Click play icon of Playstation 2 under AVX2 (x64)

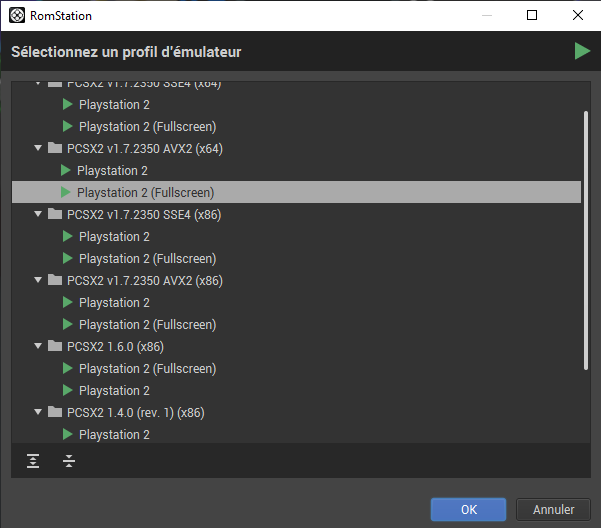(x=66, y=171)
